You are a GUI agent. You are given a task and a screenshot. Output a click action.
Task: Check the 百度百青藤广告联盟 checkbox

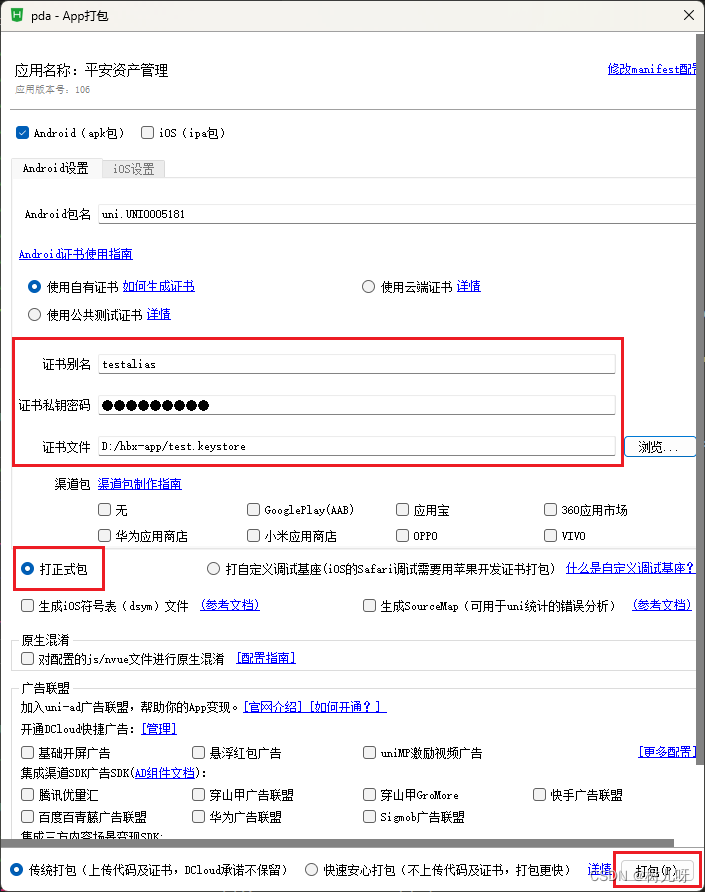click(x=27, y=816)
